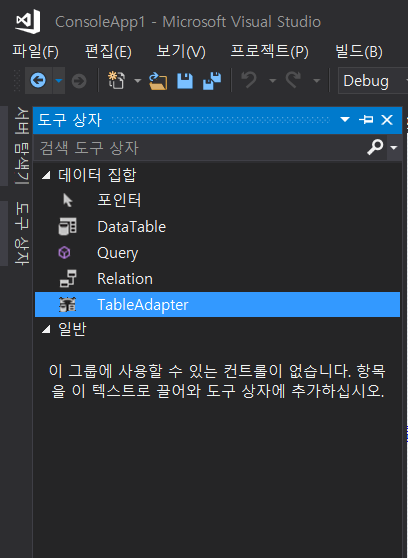Click the 도구 상자 panel title
Viewport: 408px width, 558px height.
(70, 120)
